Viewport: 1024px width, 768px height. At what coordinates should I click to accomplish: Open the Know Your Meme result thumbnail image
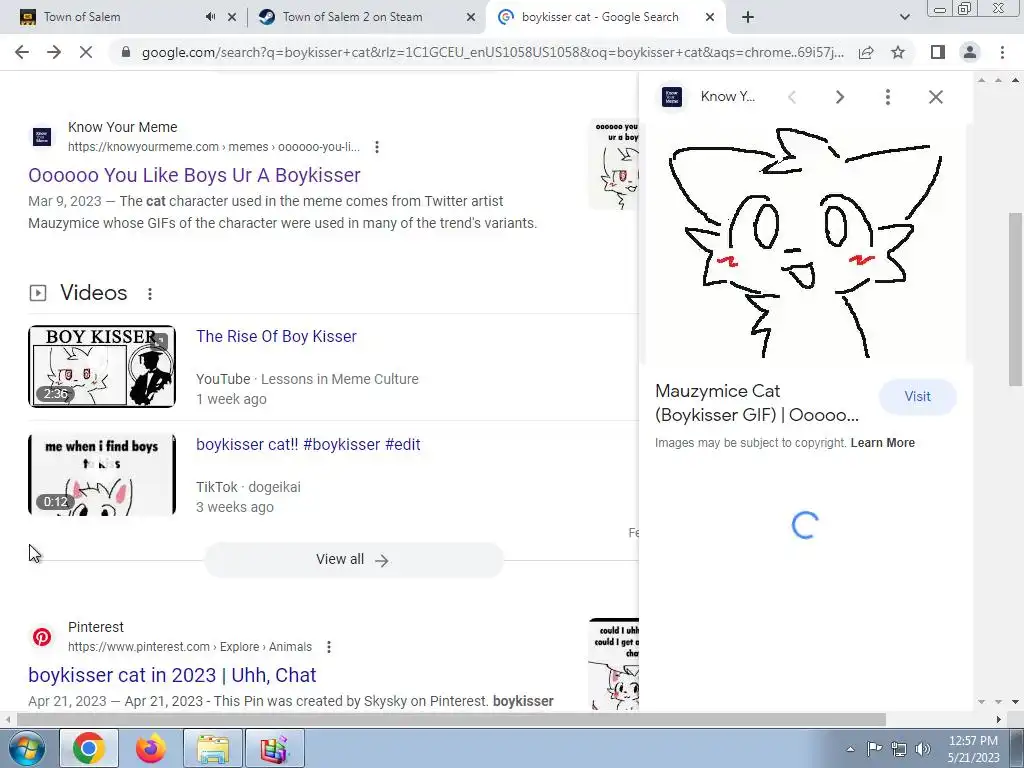pos(614,164)
